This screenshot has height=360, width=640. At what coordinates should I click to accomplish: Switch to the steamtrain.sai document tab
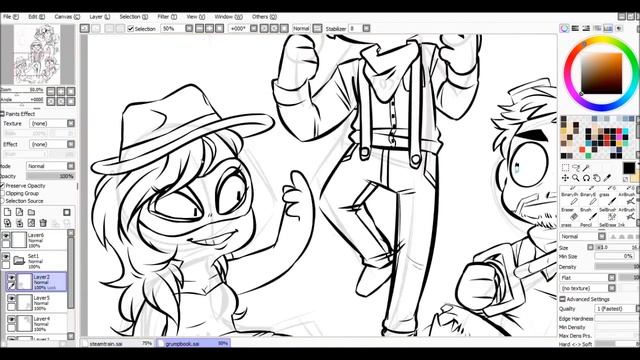pos(118,344)
